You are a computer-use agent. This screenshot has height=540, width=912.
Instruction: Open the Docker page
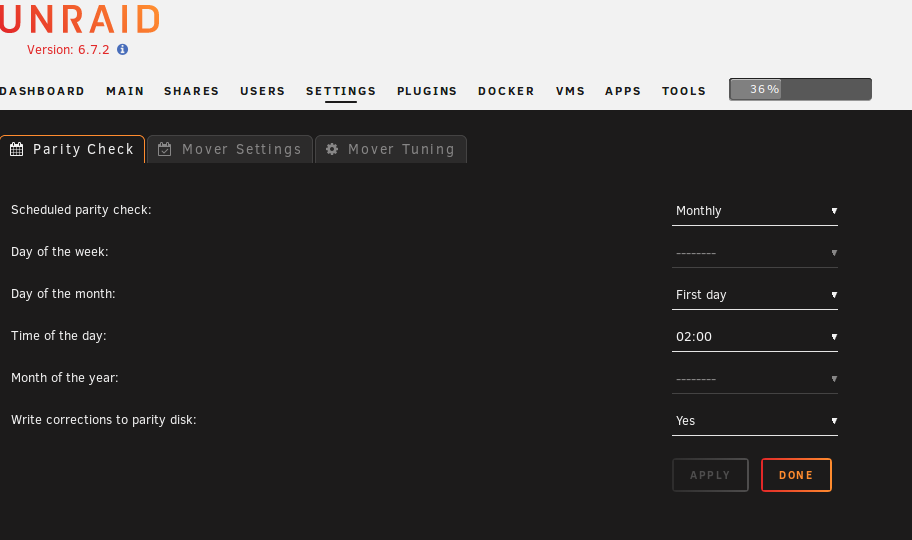(506, 91)
